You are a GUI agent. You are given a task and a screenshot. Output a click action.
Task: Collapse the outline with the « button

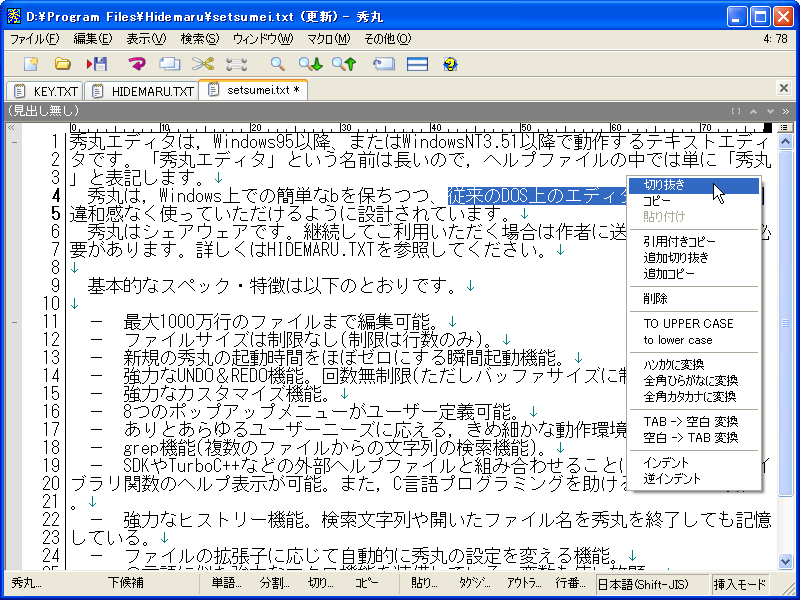click(11, 127)
